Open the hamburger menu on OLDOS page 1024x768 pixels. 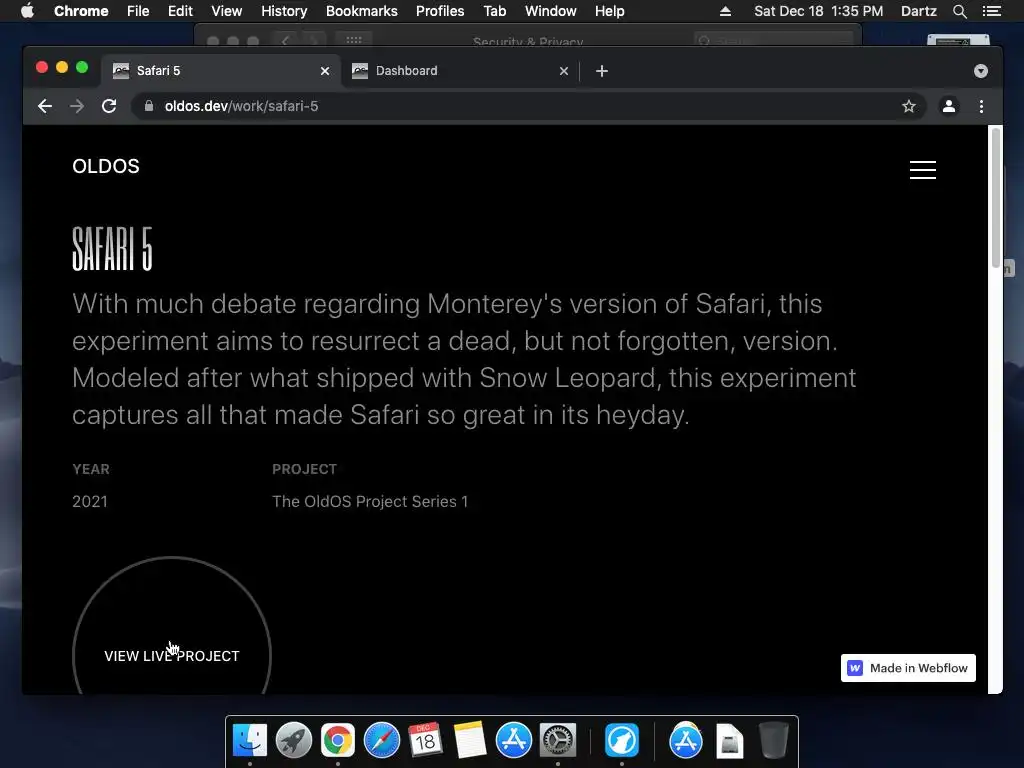click(x=923, y=170)
